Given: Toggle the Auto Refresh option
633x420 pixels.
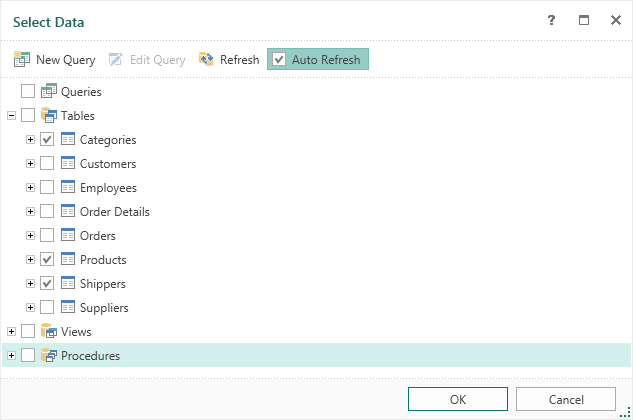Looking at the screenshot, I should pos(318,60).
